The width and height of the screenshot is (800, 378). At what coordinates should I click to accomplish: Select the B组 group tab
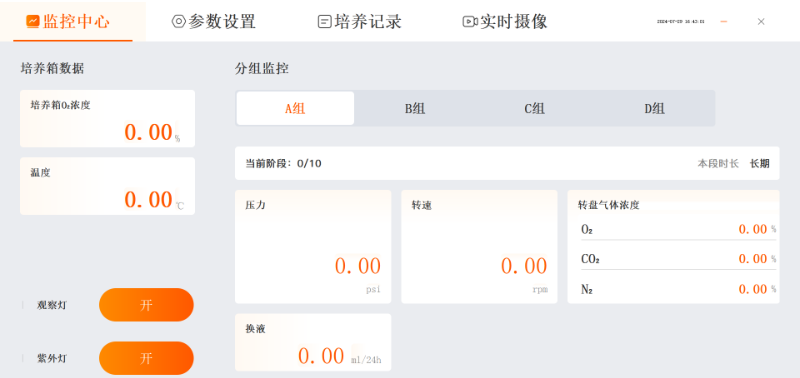[415, 108]
